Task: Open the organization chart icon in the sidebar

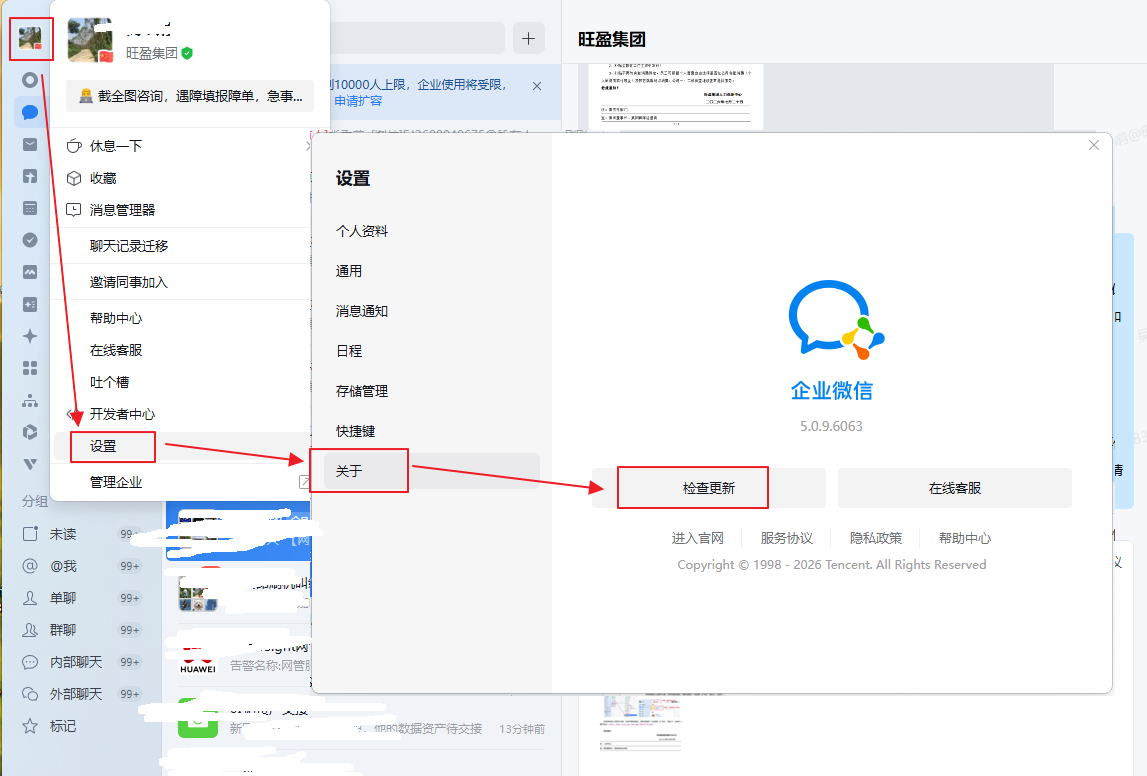Action: tap(30, 400)
